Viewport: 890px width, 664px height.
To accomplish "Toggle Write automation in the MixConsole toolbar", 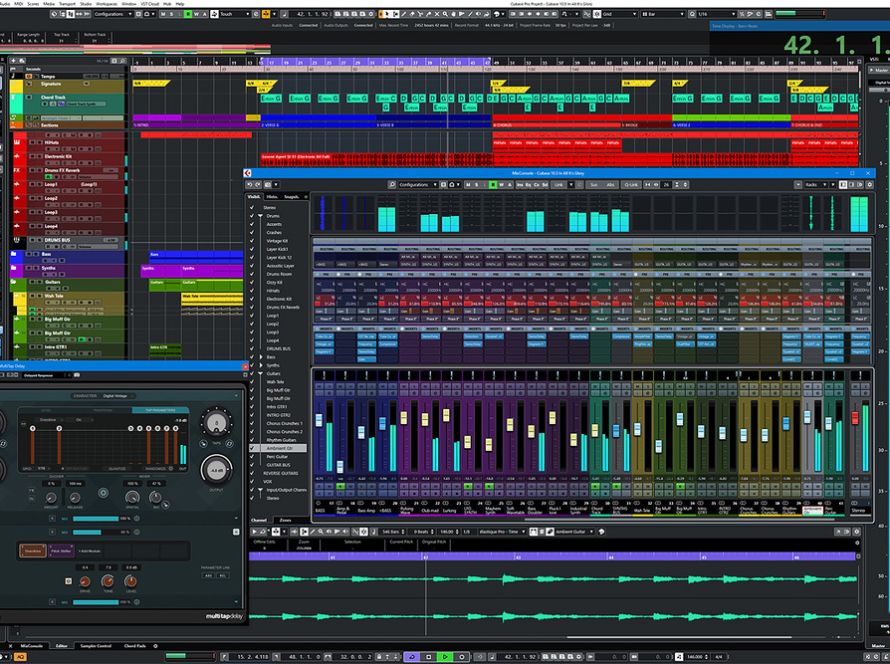I will [501, 184].
